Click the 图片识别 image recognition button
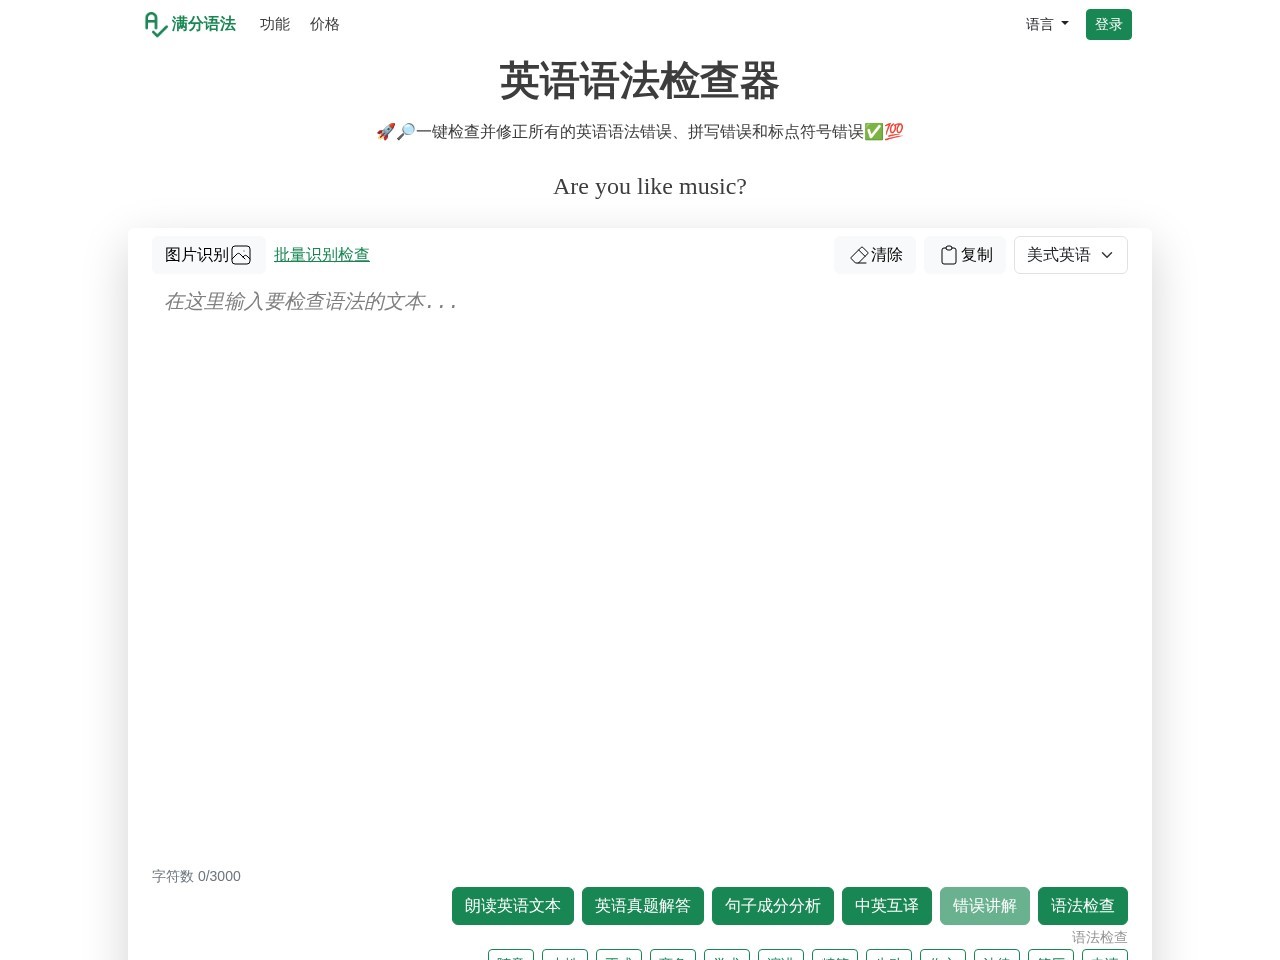The width and height of the screenshot is (1280, 960). tap(208, 255)
